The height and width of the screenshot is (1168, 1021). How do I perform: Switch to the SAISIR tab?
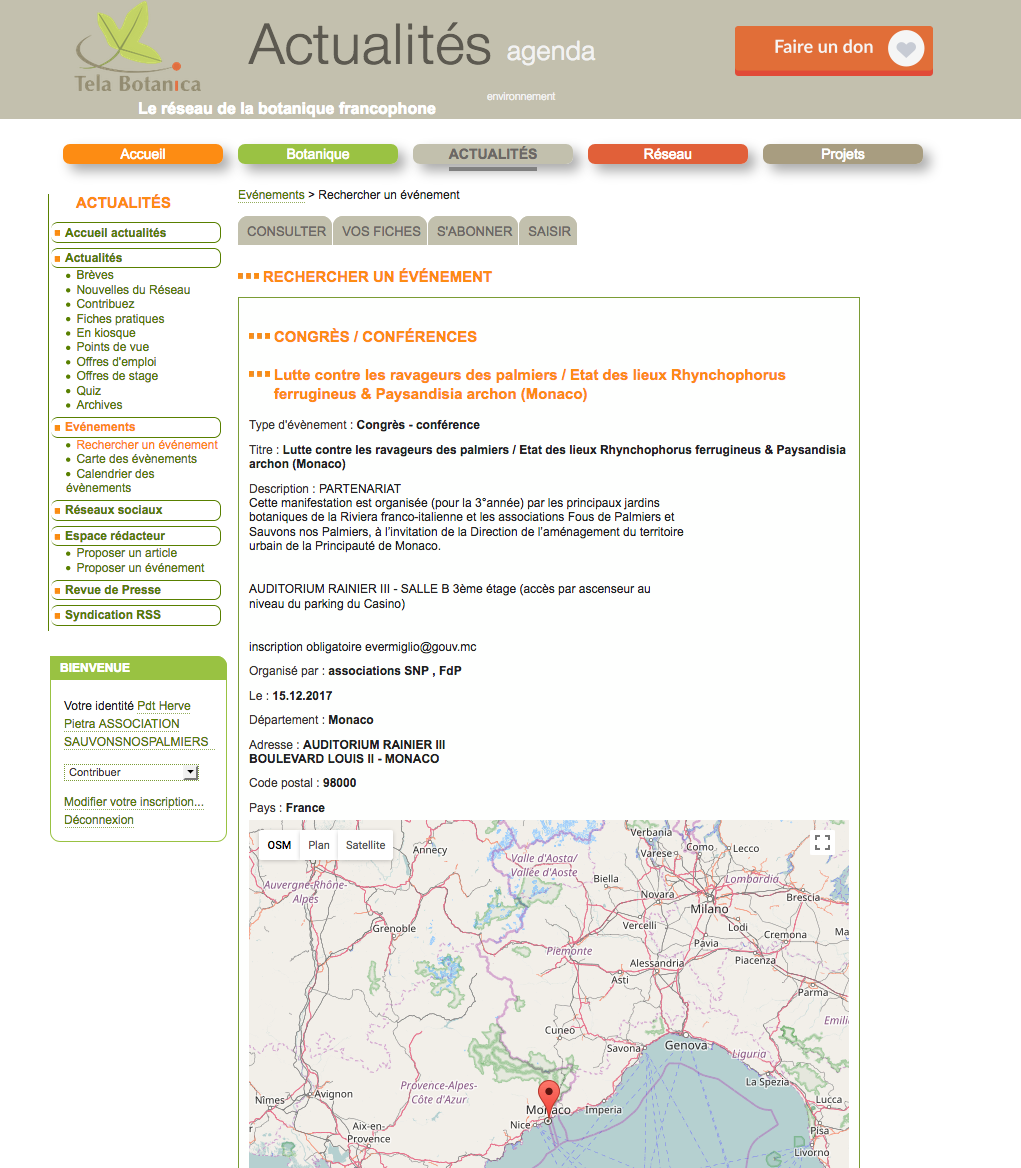[549, 231]
